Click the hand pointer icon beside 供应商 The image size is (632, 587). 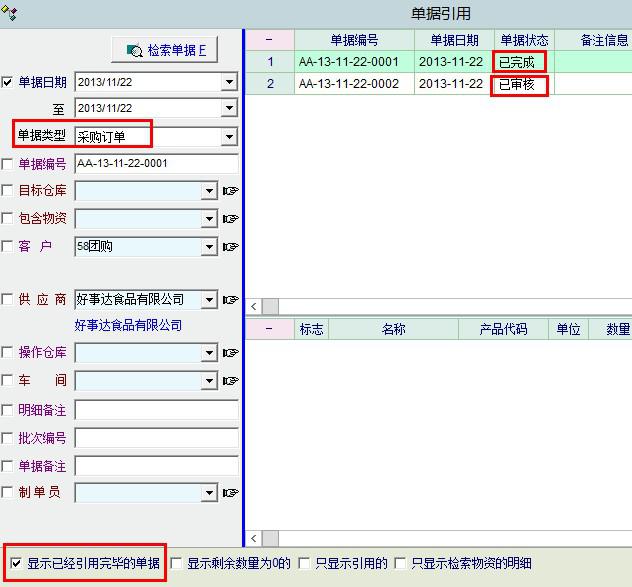pyautogui.click(x=230, y=300)
